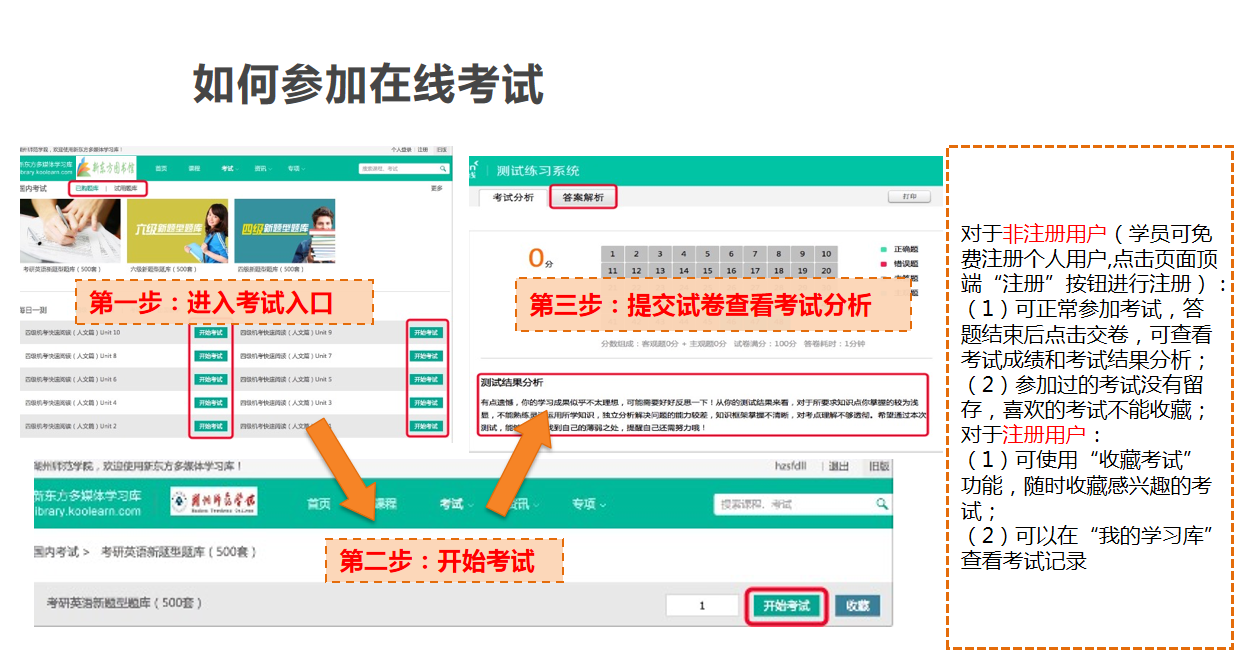This screenshot has width=1246, height=670.
Task: Click the small search icon in top-left screenshot
Action: tap(443, 169)
